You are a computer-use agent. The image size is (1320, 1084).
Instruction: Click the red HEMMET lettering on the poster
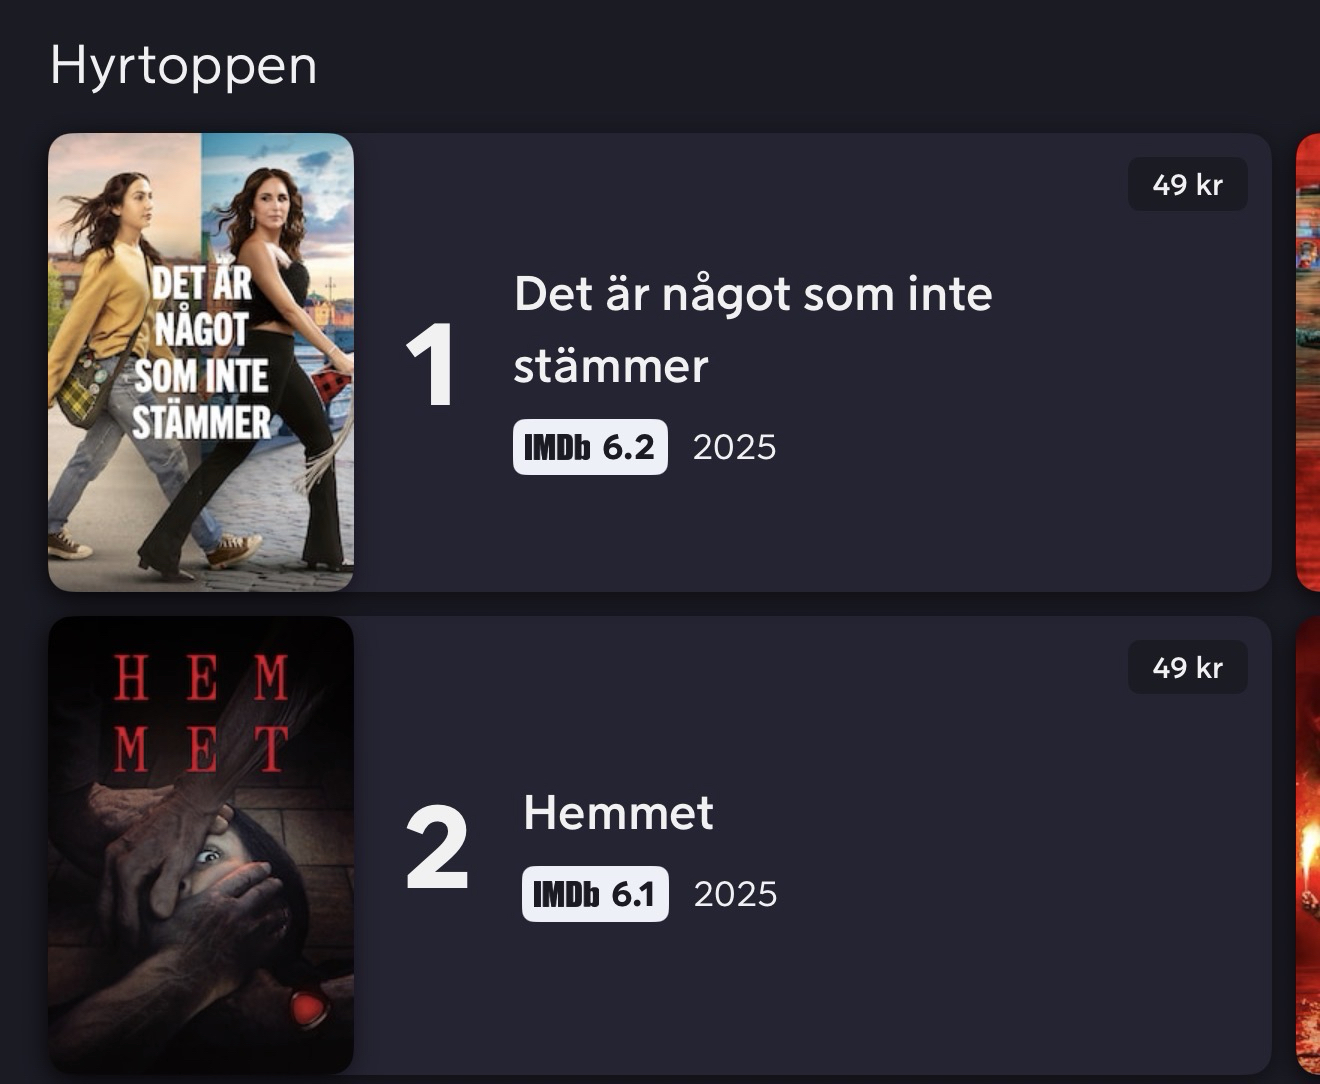(201, 714)
